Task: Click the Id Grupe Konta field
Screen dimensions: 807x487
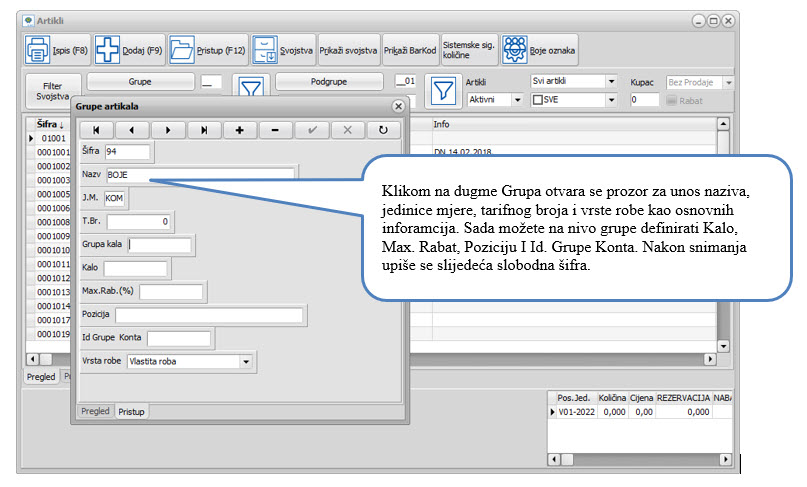Action: pyautogui.click(x=179, y=338)
